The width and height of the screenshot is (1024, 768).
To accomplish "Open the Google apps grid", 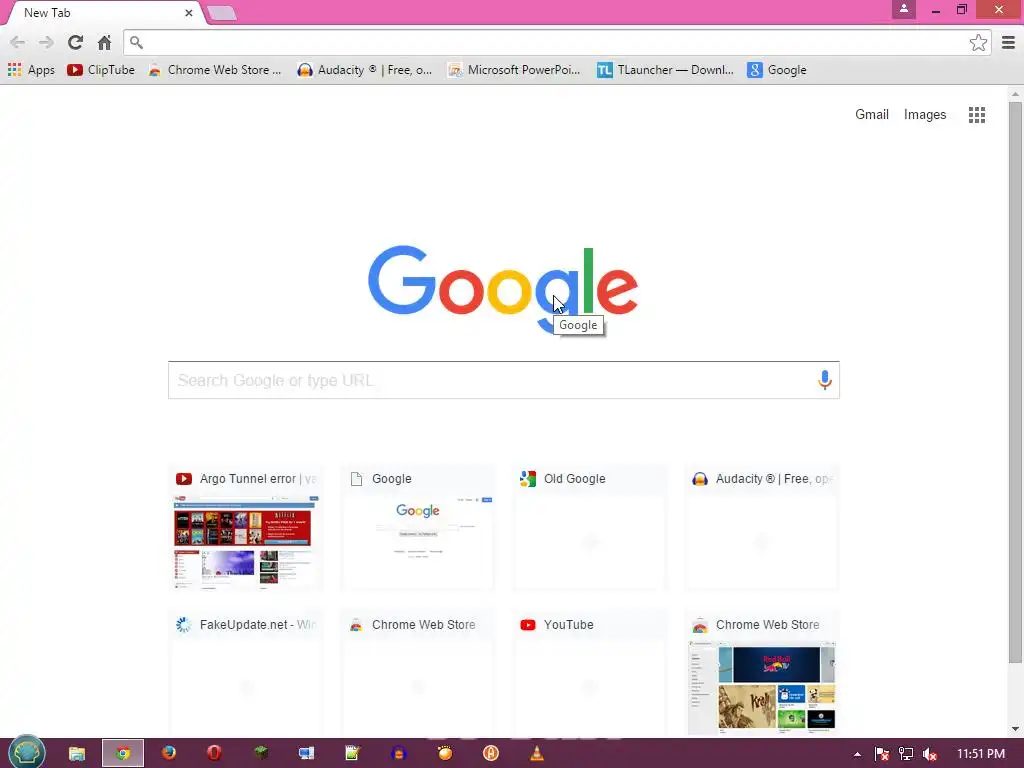I will 977,115.
